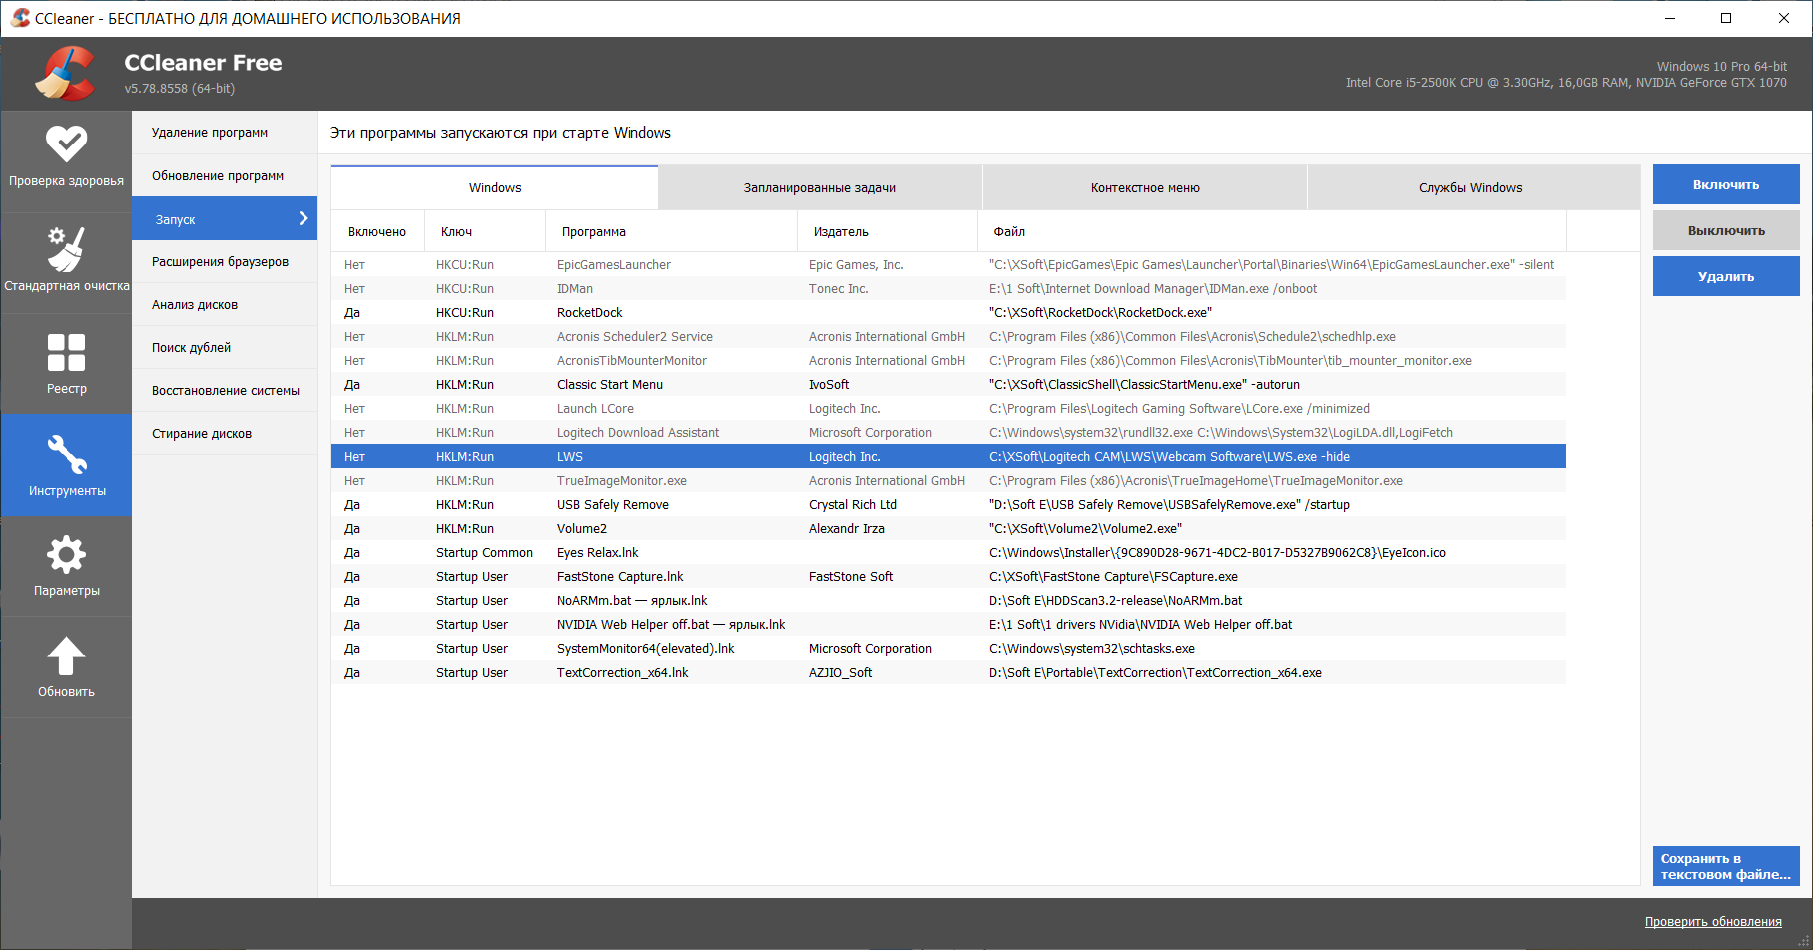Switch to the Windows tab
1813x950 pixels.
pos(494,188)
